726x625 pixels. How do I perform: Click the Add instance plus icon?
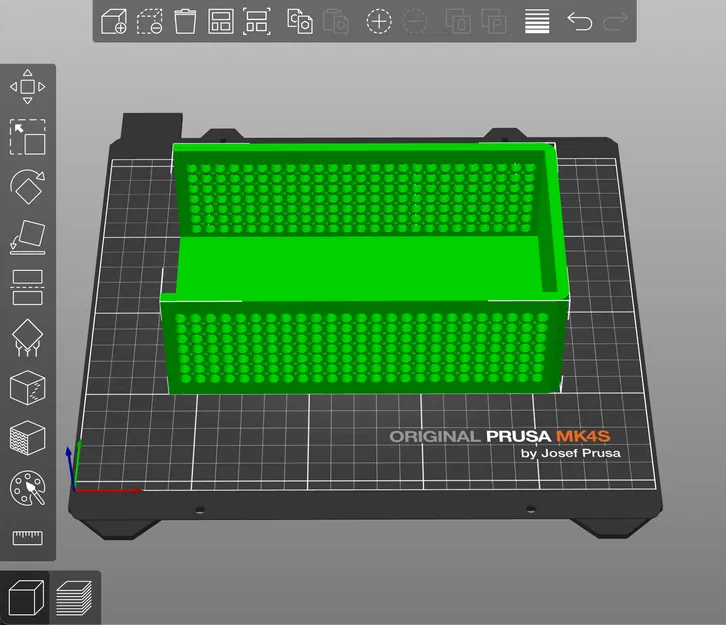point(379,21)
